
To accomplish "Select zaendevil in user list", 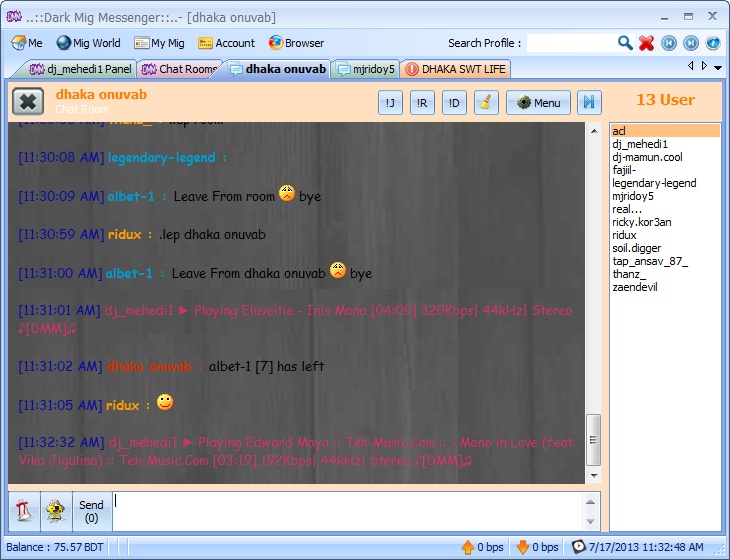I will (x=665, y=287).
